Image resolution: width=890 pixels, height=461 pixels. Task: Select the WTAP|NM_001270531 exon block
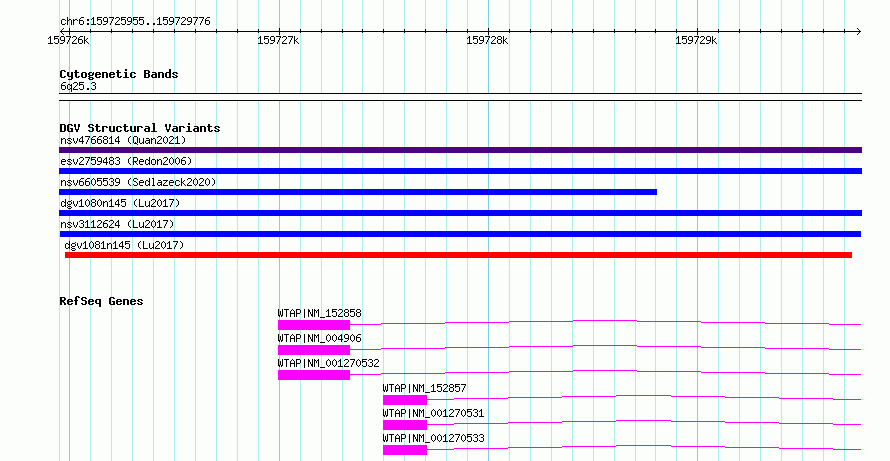pyautogui.click(x=405, y=425)
